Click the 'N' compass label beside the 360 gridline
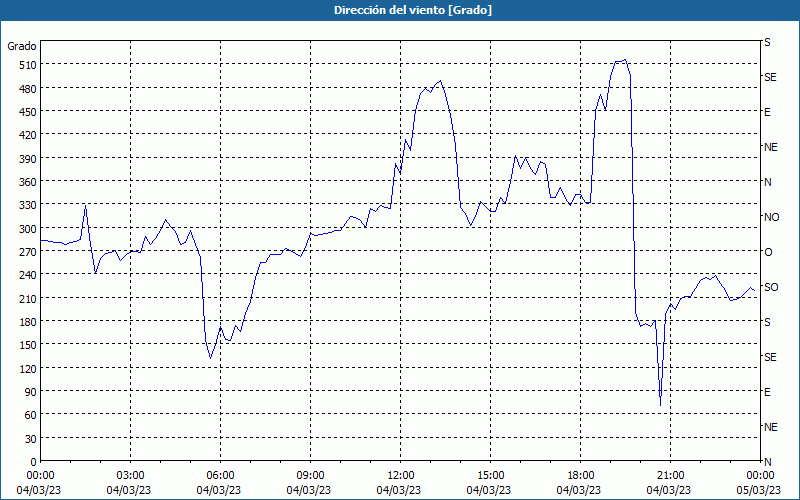This screenshot has width=800, height=500. [x=767, y=182]
